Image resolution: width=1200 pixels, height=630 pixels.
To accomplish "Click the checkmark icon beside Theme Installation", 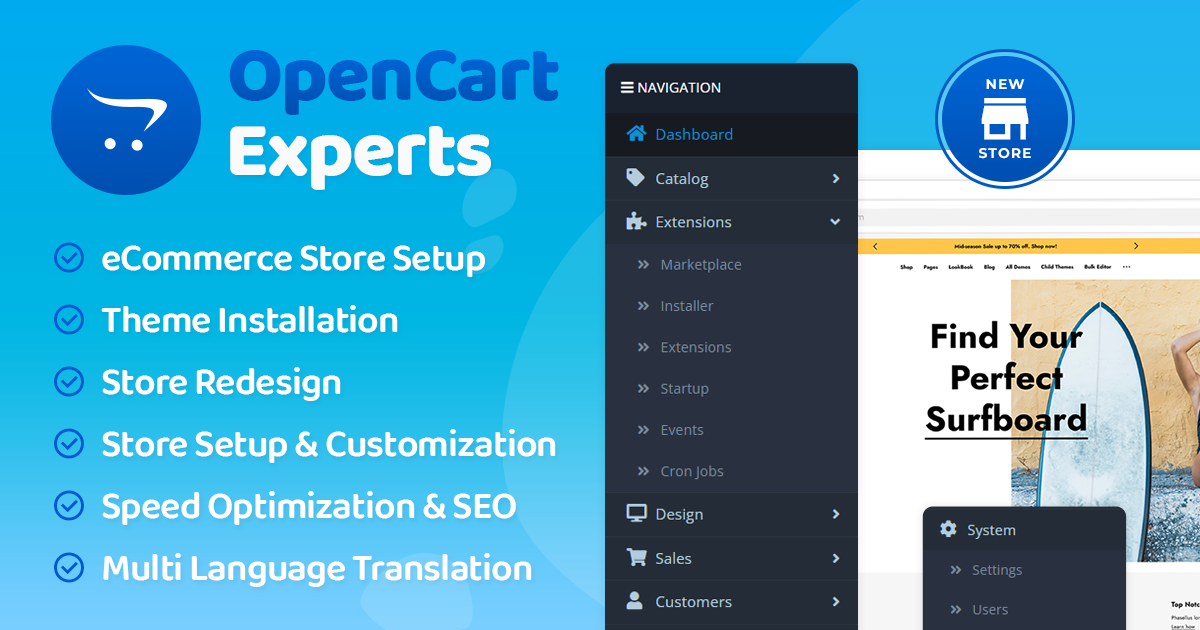I will pyautogui.click(x=68, y=320).
